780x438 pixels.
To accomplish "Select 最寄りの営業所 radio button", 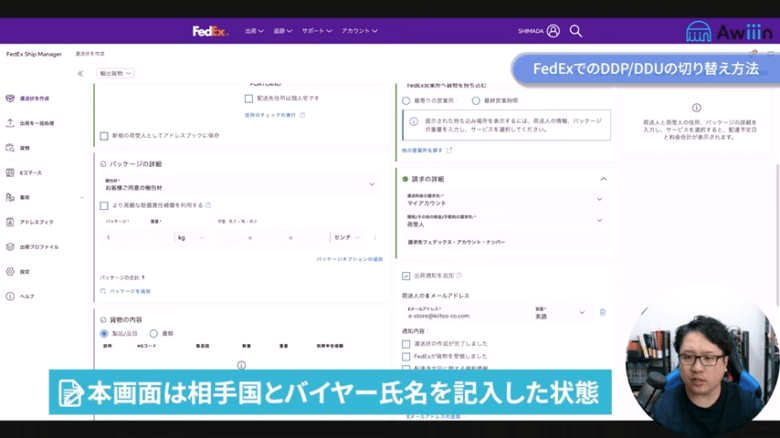I will pyautogui.click(x=406, y=101).
